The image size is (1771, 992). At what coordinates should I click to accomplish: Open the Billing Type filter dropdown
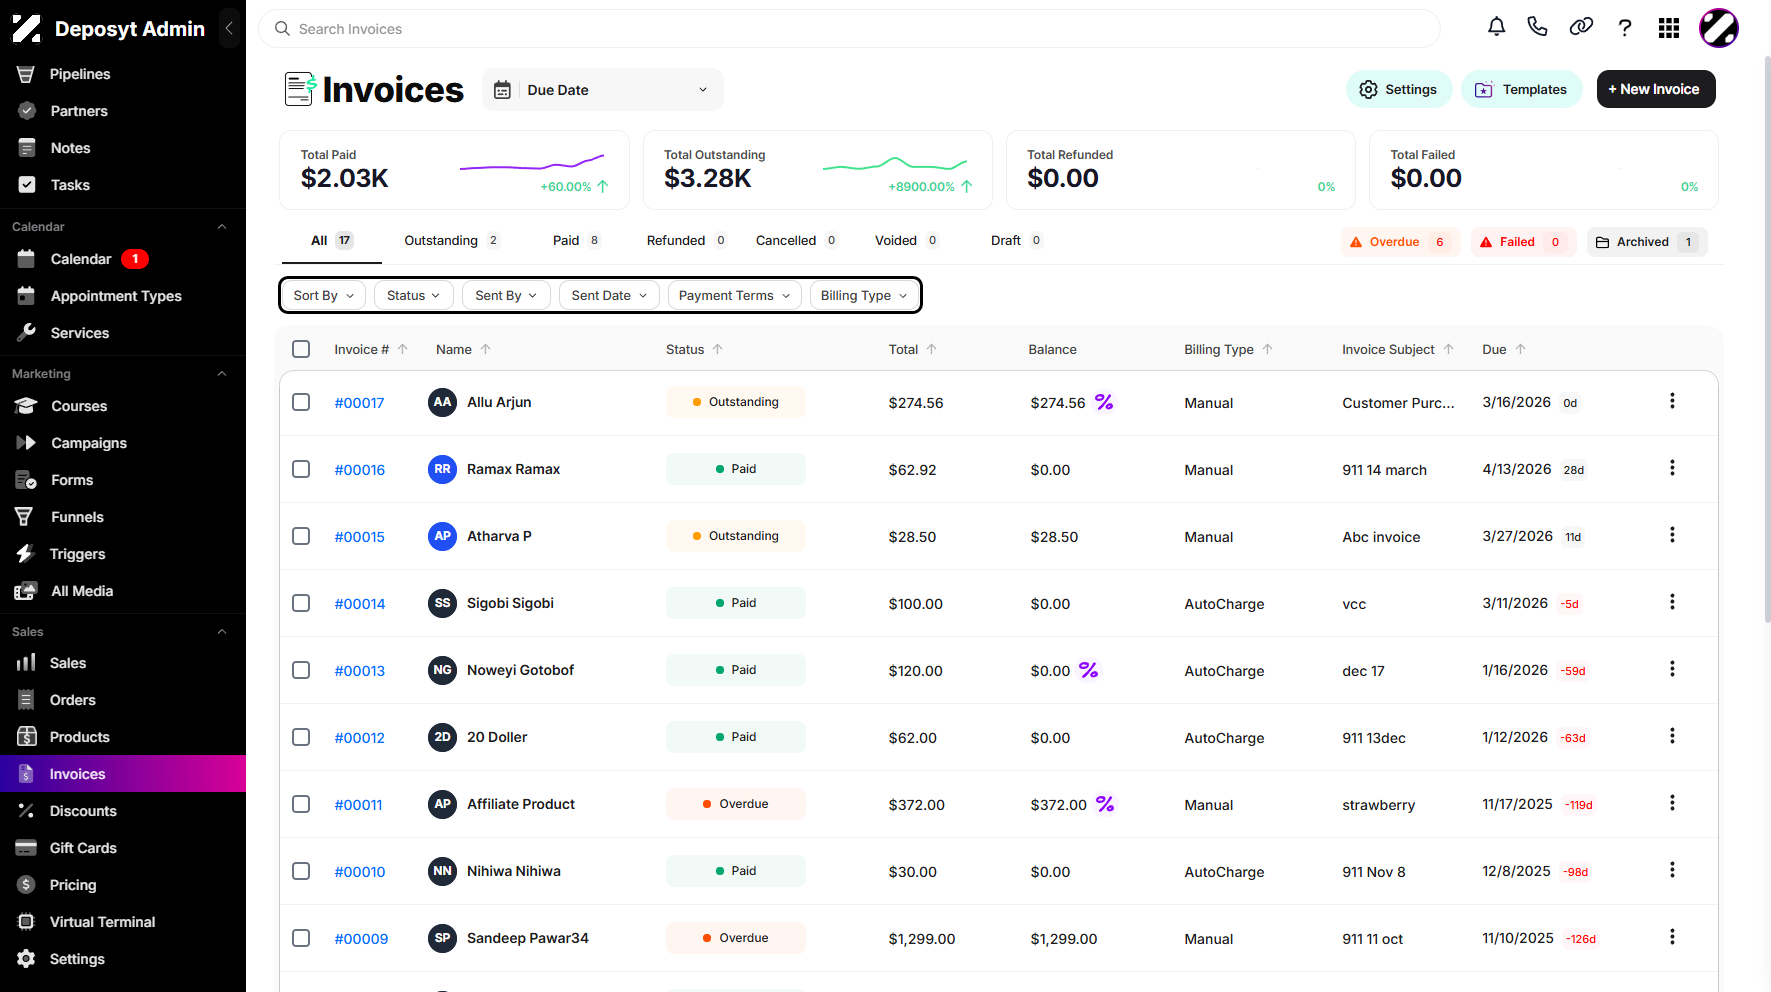click(x=865, y=295)
